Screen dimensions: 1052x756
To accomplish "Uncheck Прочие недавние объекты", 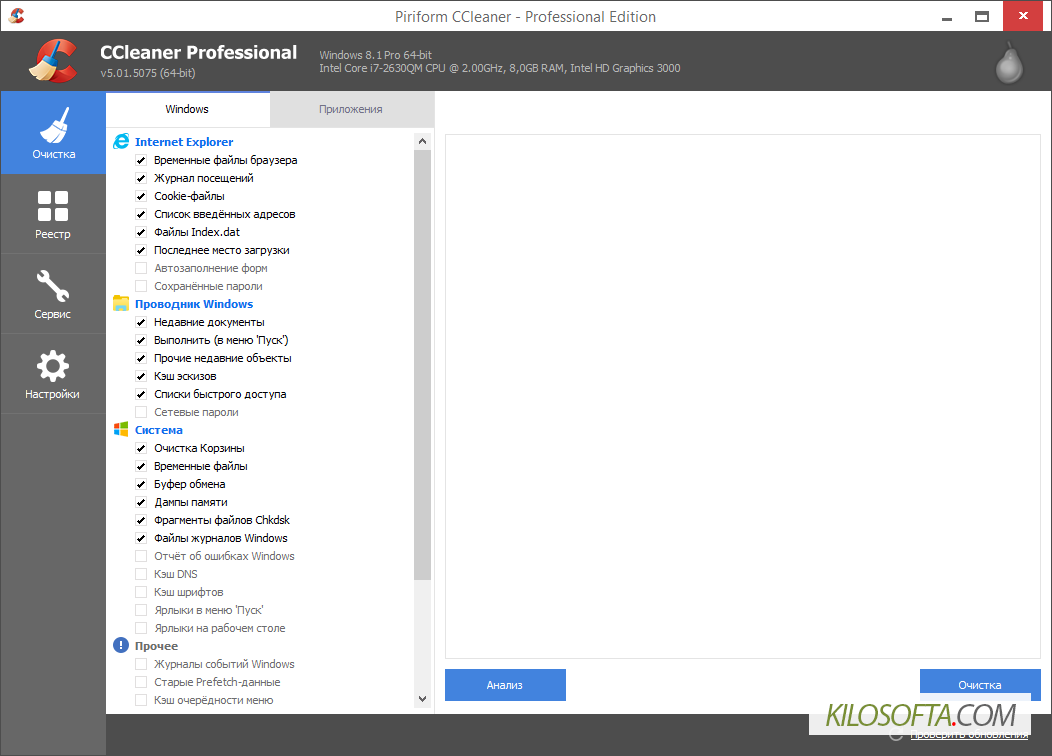I will 141,358.
